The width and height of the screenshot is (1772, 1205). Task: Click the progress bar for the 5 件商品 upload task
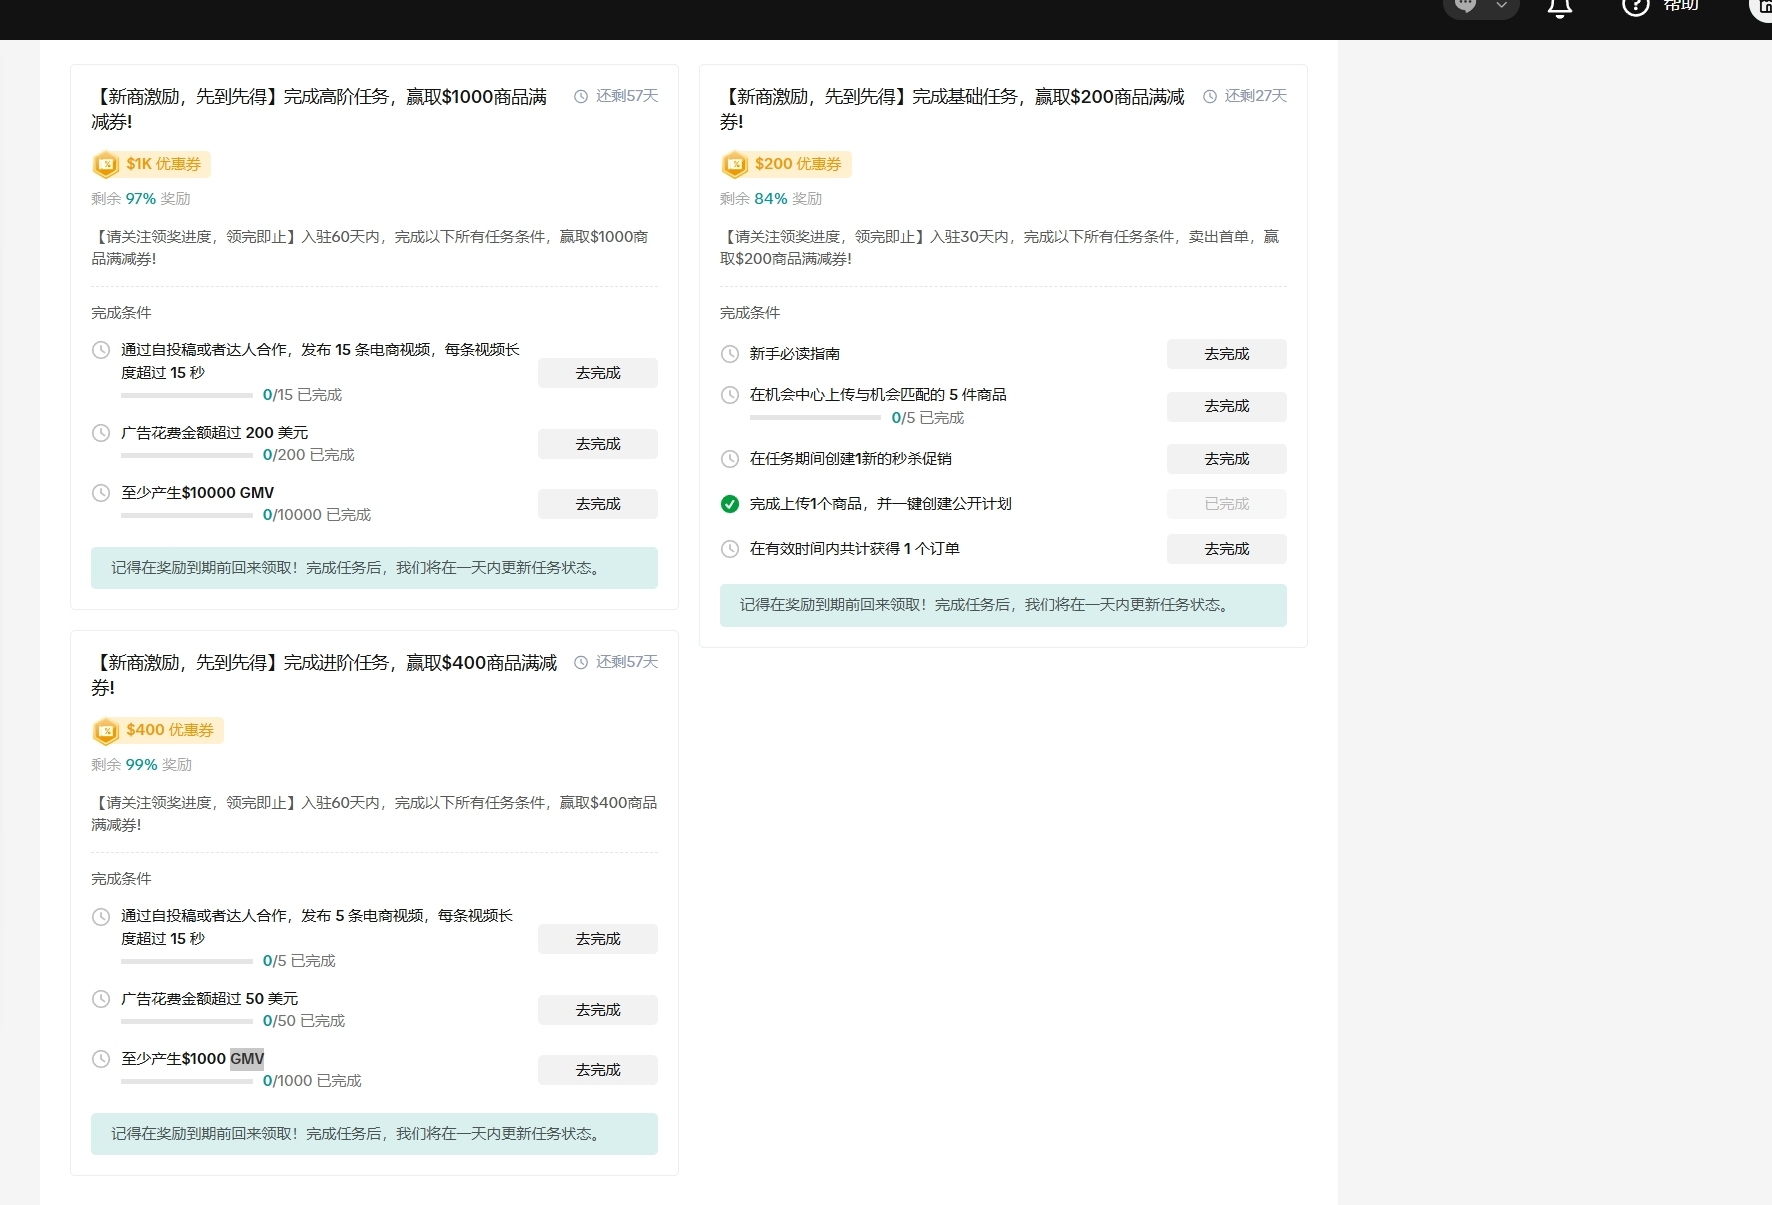point(816,418)
